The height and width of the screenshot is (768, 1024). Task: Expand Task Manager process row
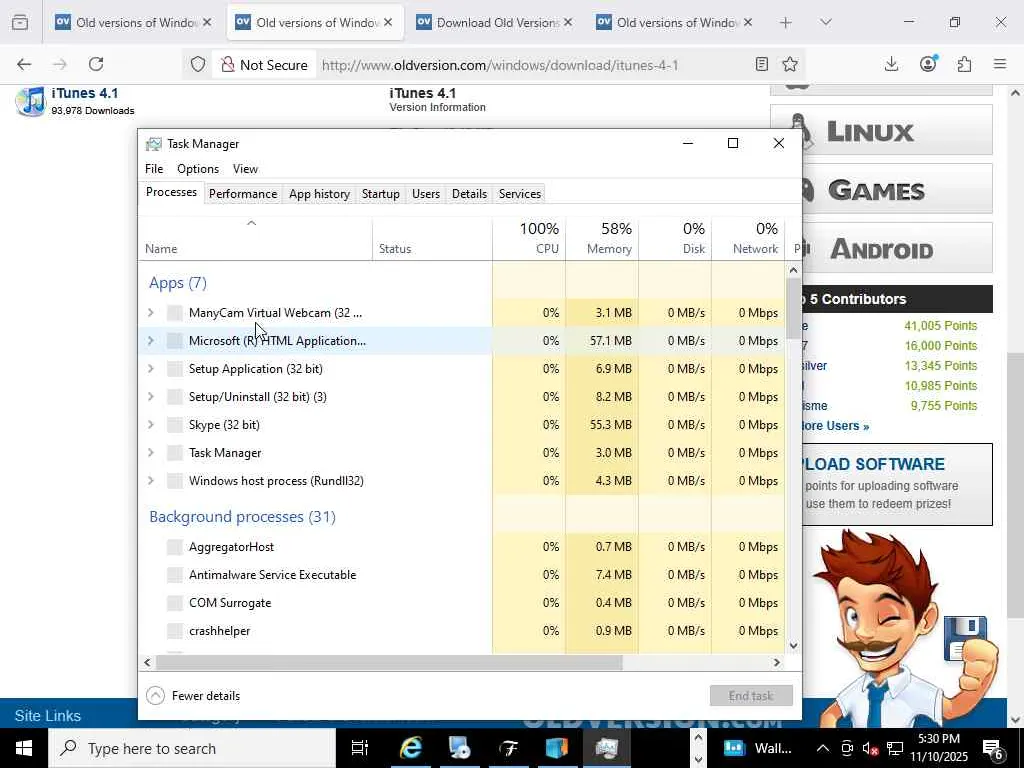(151, 453)
